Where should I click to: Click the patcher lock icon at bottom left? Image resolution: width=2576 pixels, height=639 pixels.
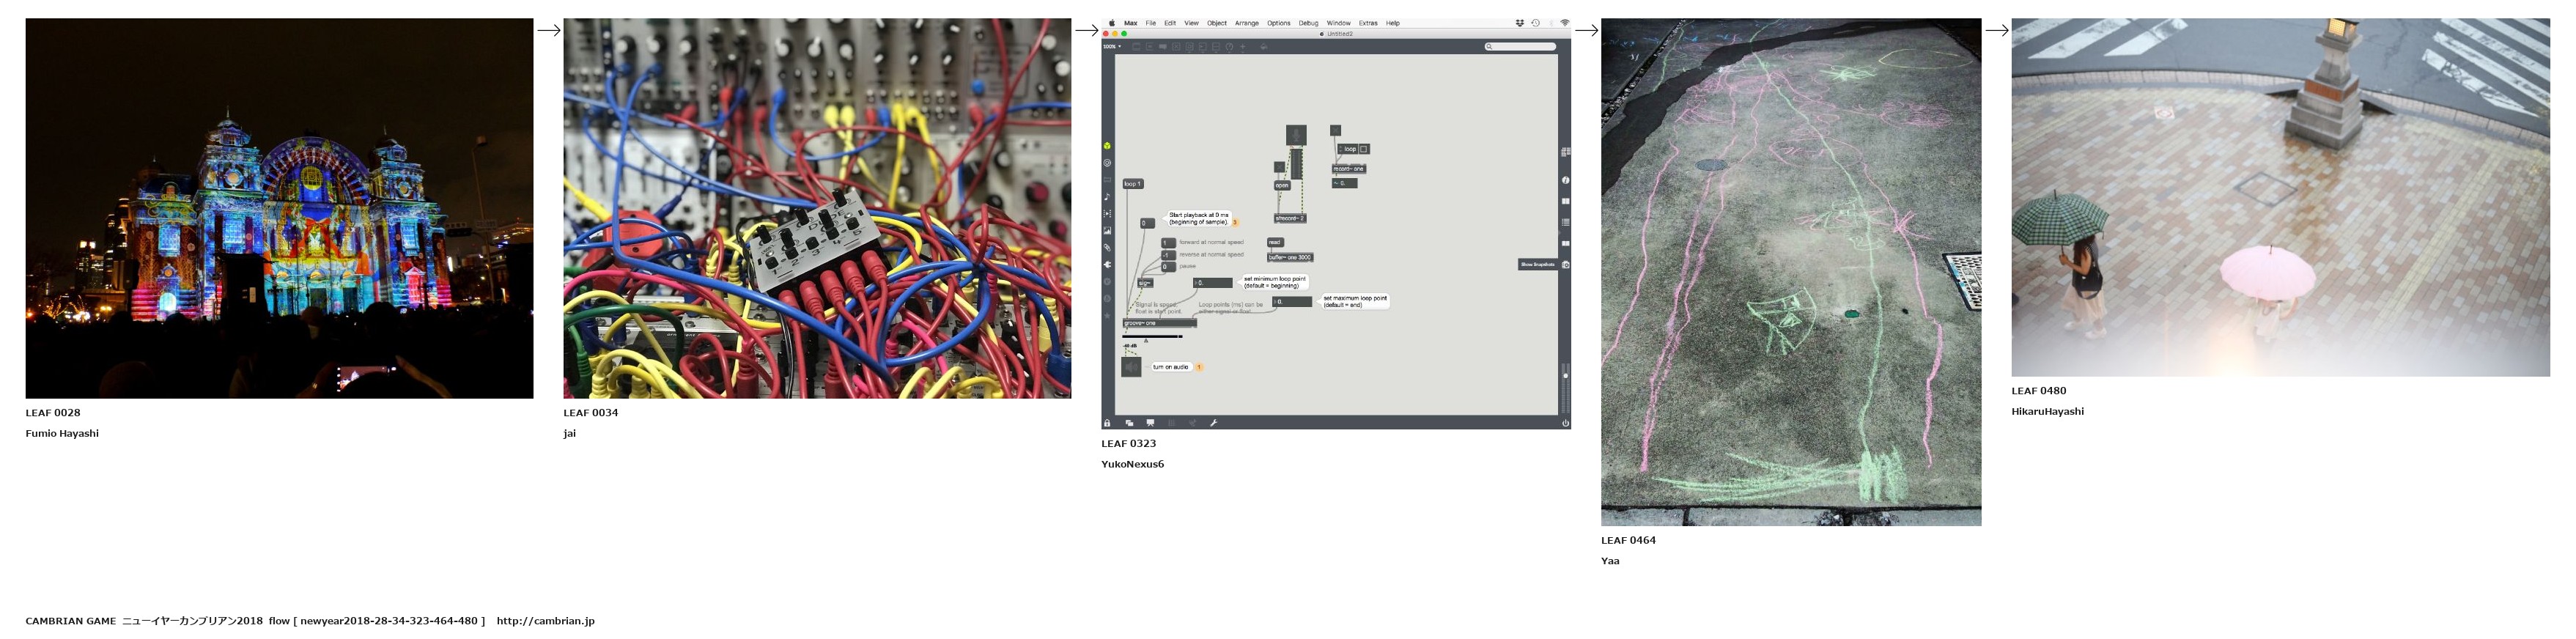(1107, 423)
